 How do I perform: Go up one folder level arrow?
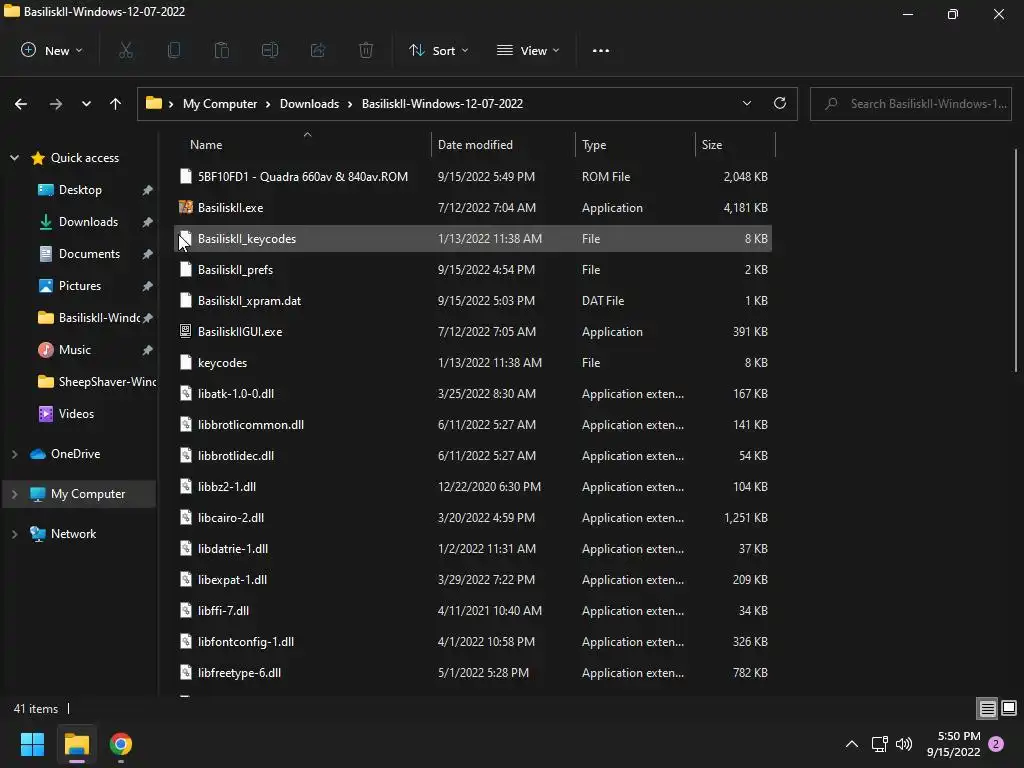[x=116, y=104]
